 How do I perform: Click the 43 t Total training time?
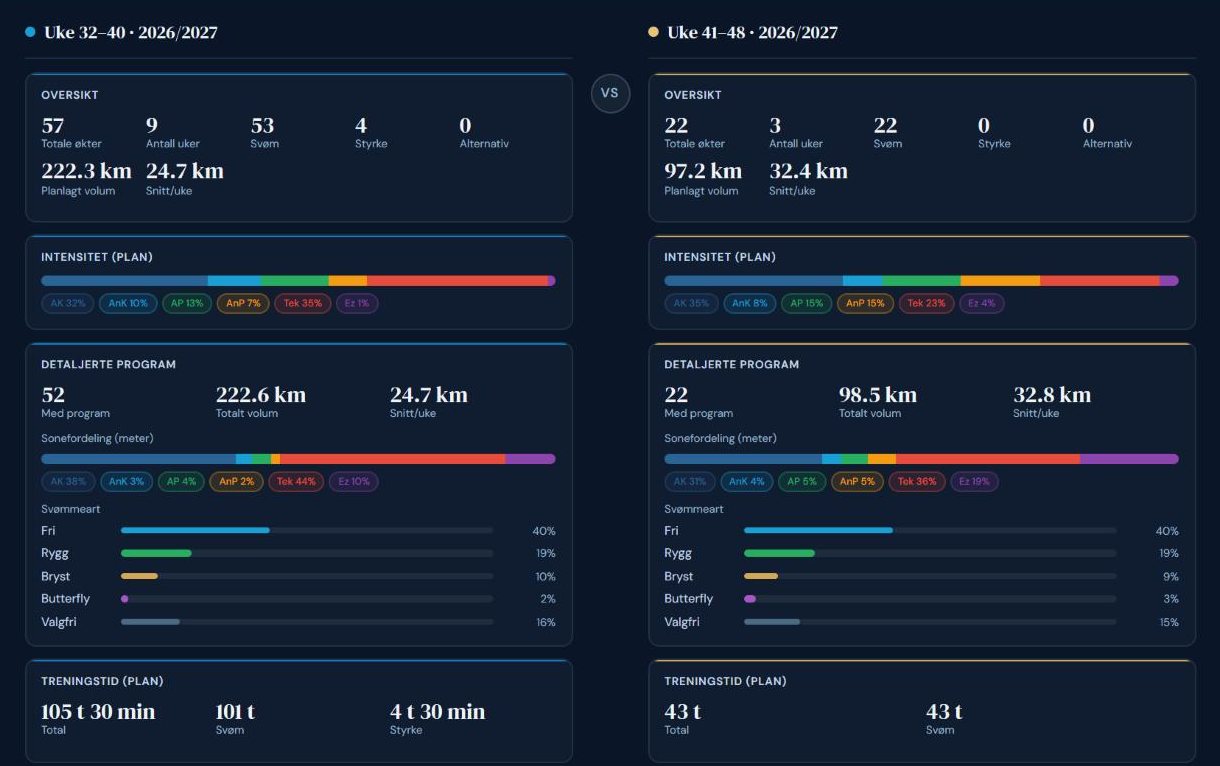coord(683,712)
